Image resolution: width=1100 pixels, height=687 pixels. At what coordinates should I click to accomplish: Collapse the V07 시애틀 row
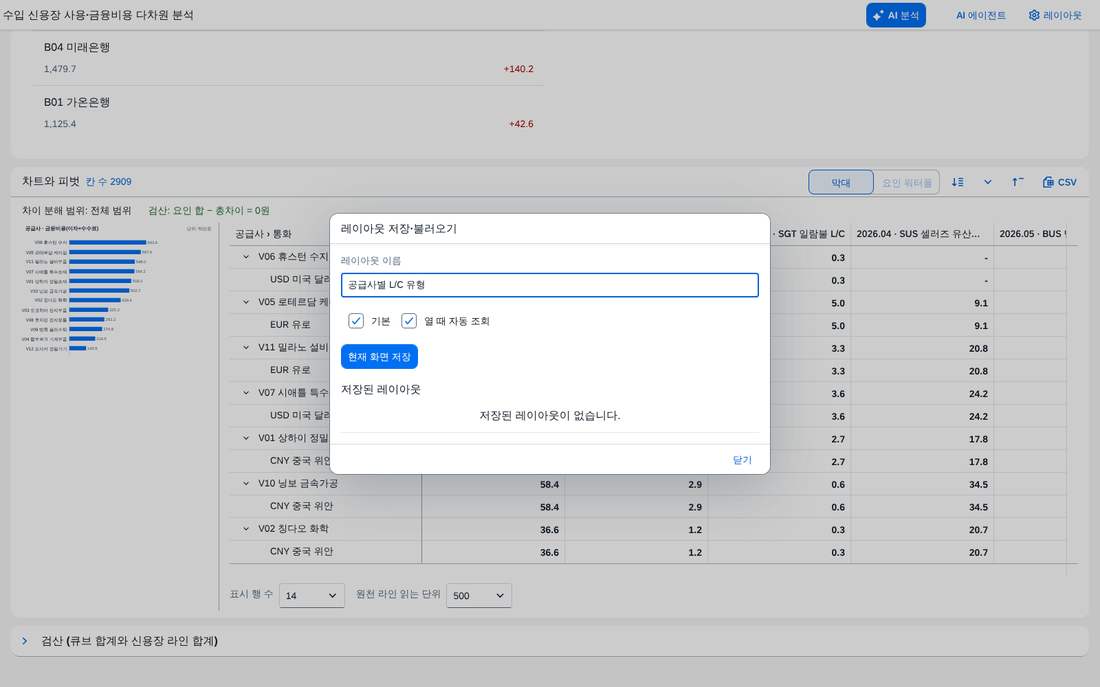(x=246, y=392)
